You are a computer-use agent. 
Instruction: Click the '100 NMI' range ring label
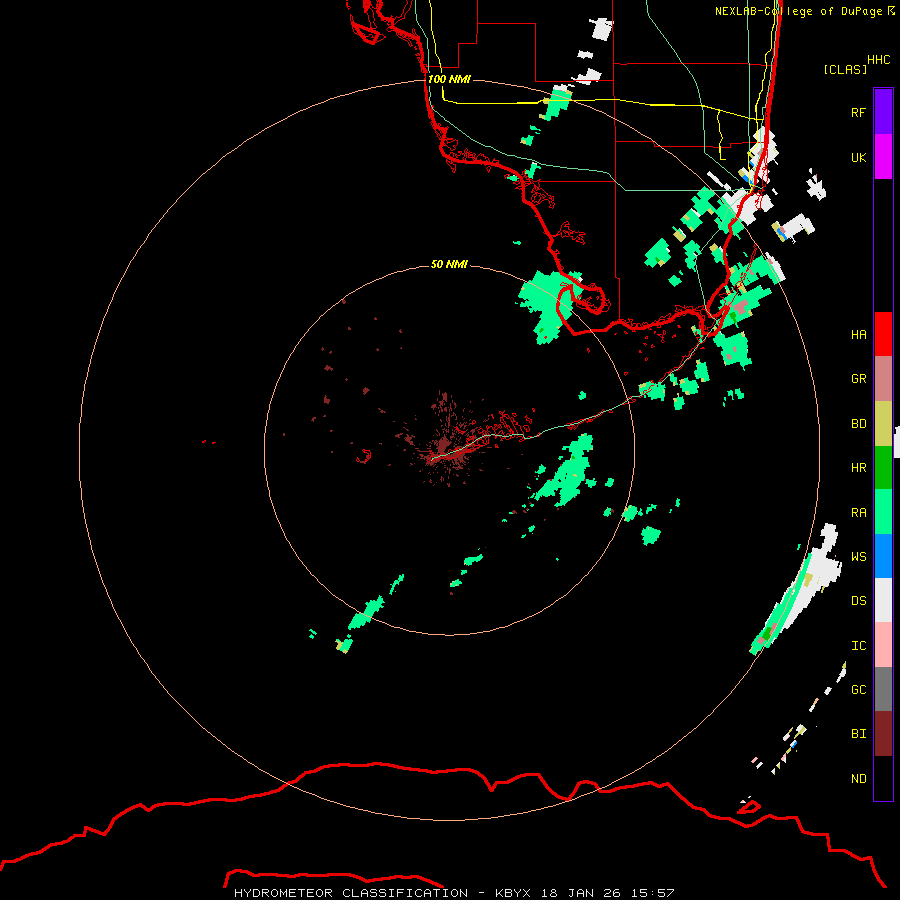(449, 79)
